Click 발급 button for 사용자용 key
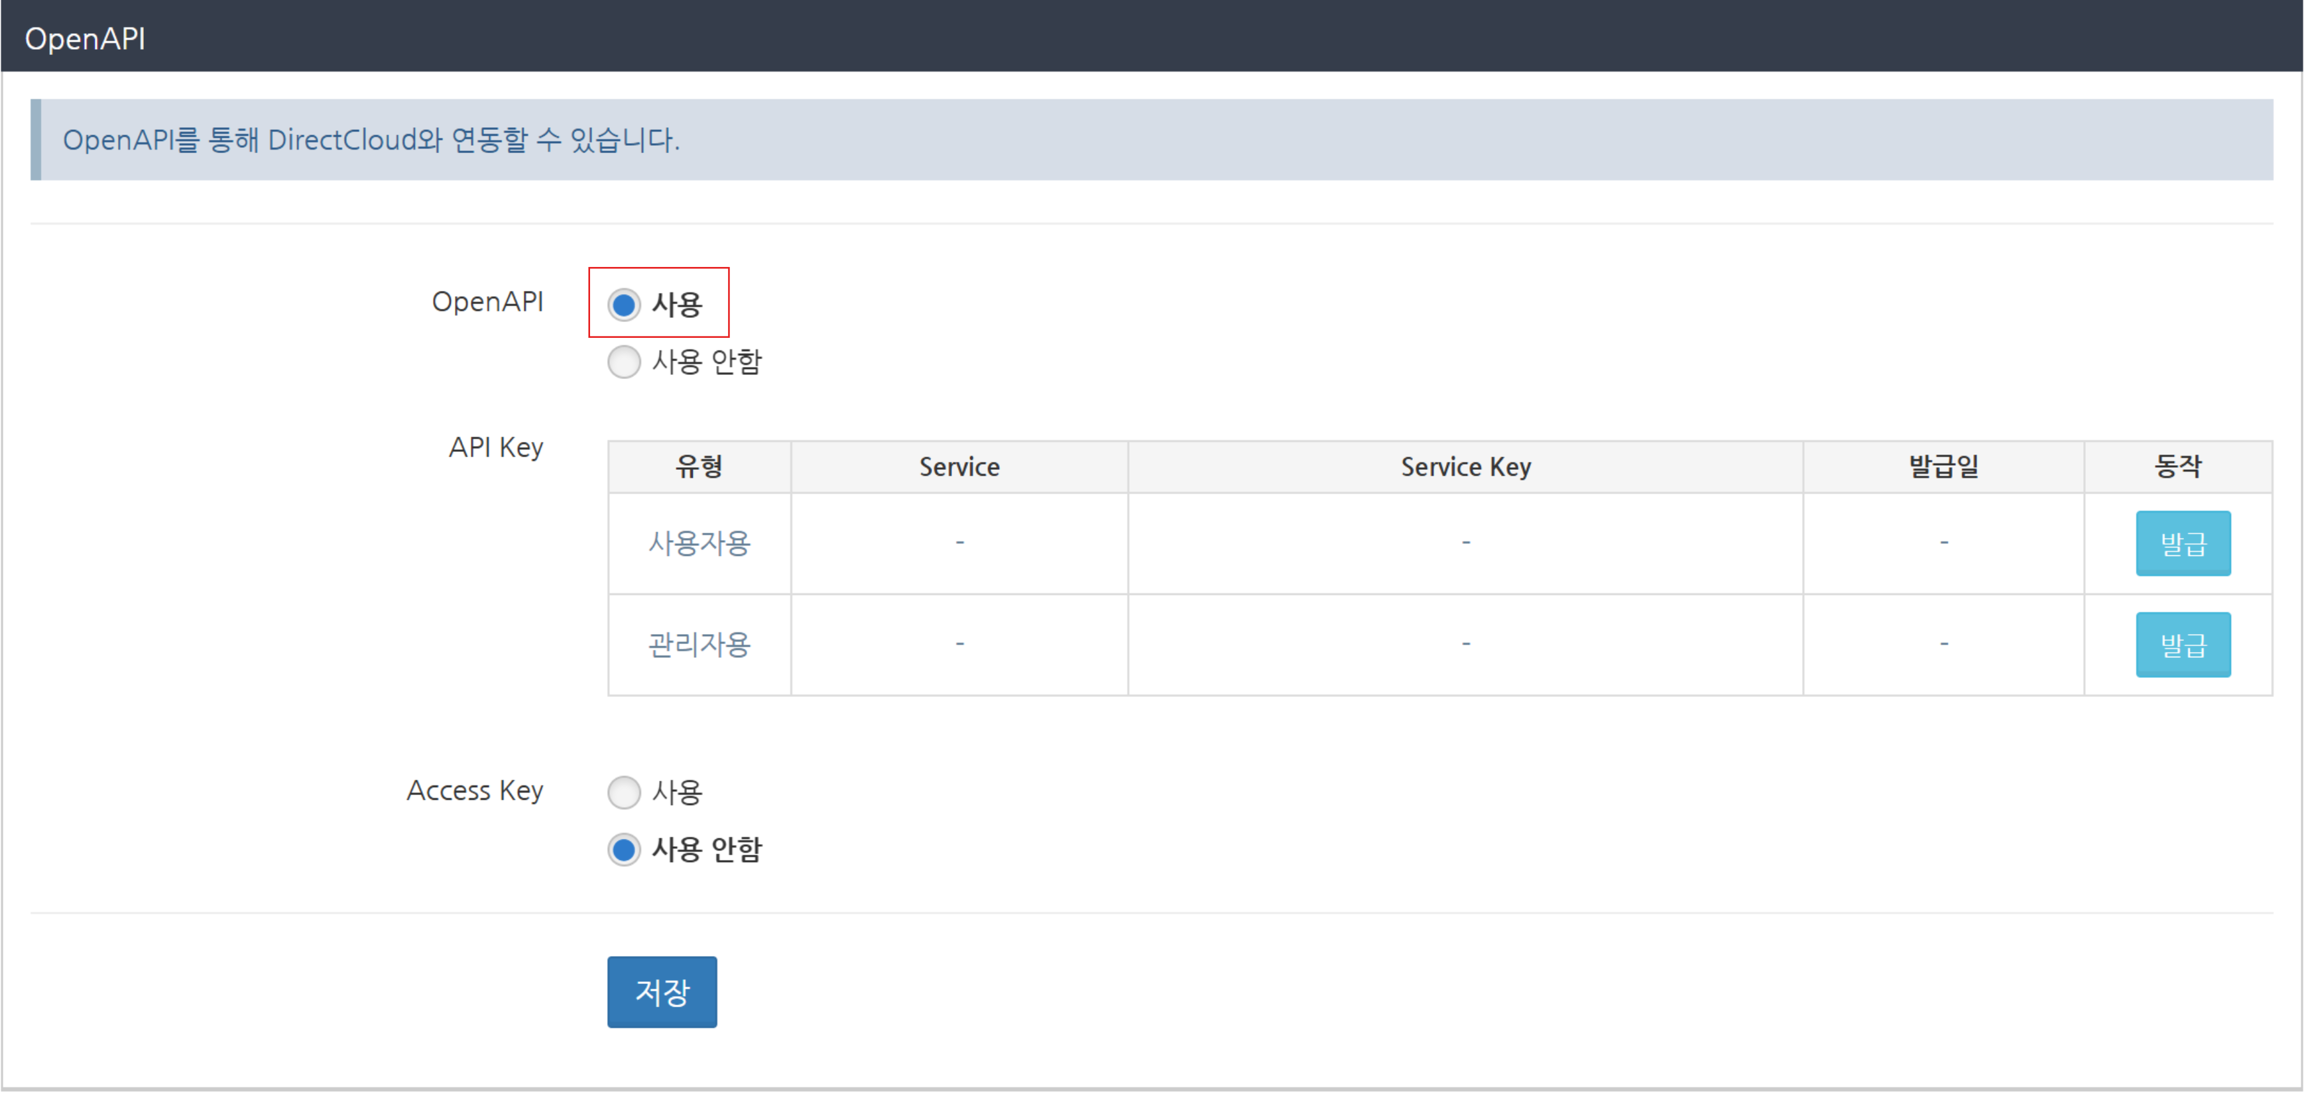Viewport: 2304px width, 1094px height. (x=2182, y=543)
